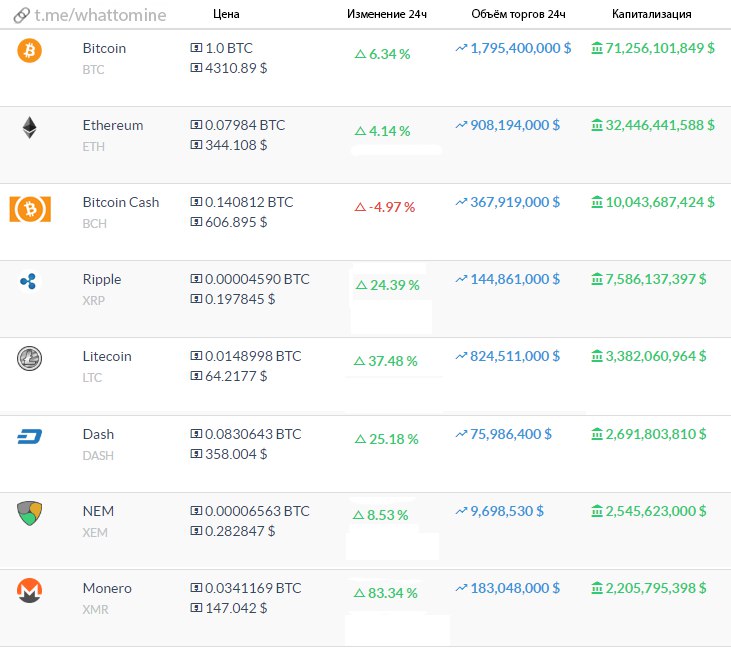Click the NEM shield logo
731x651 pixels.
(x=29, y=513)
